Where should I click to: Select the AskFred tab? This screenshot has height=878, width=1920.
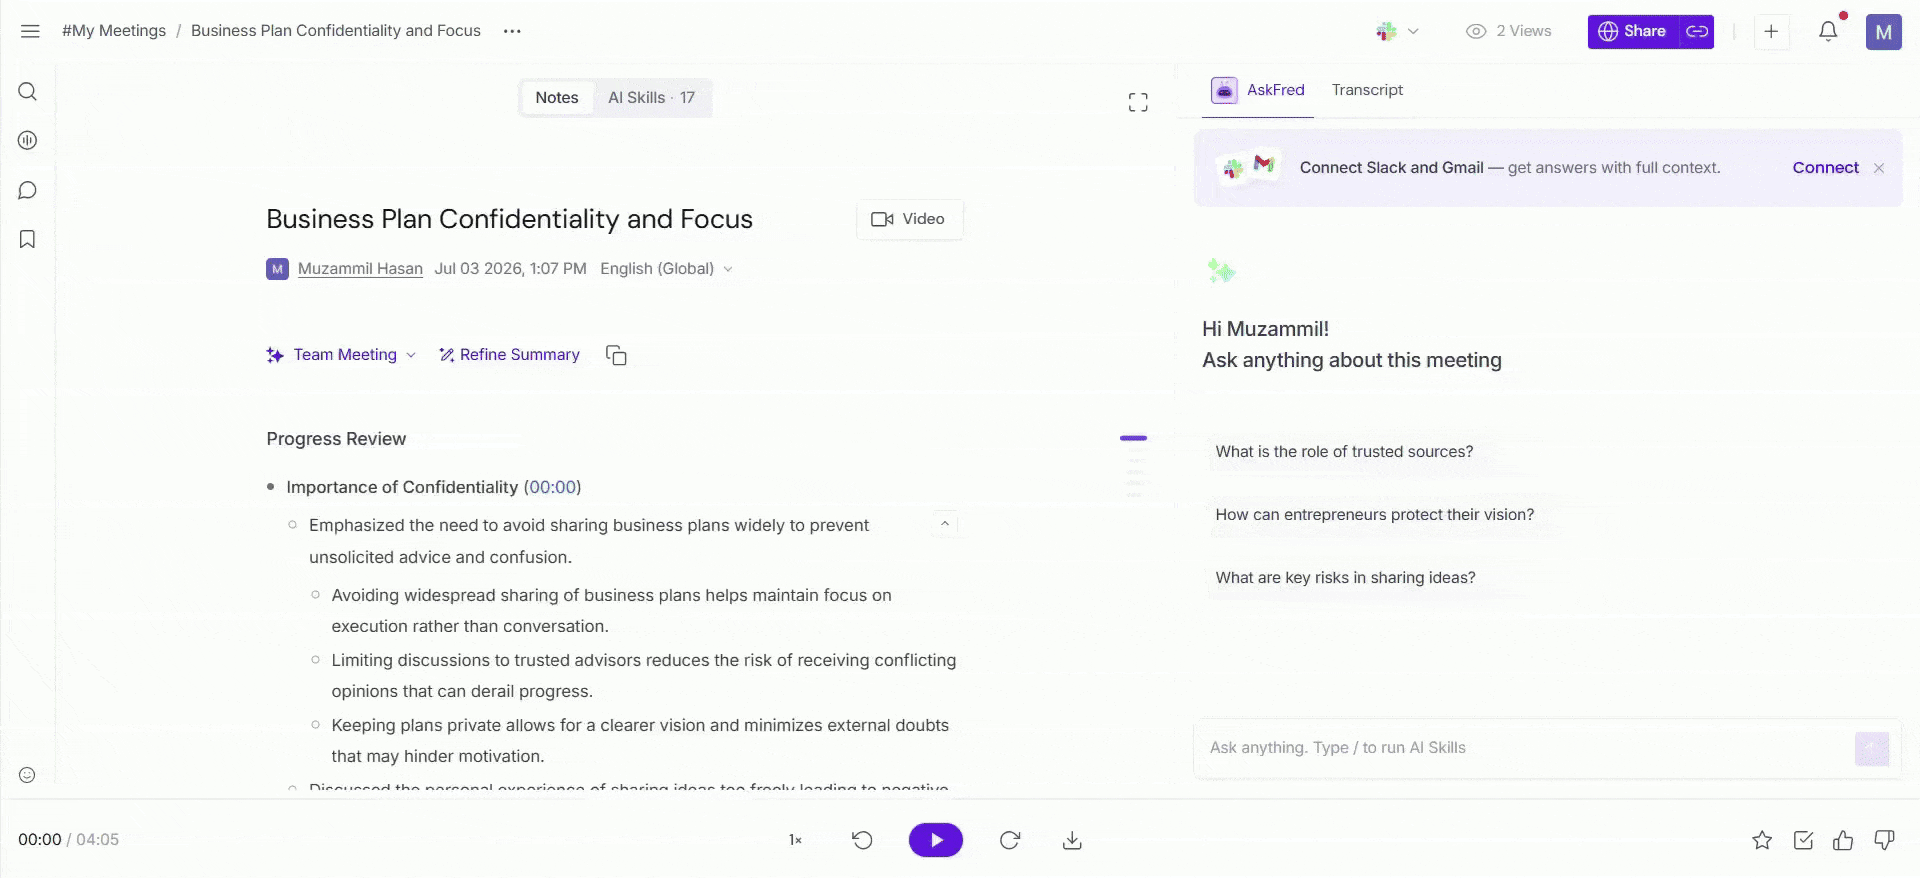pyautogui.click(x=1258, y=90)
